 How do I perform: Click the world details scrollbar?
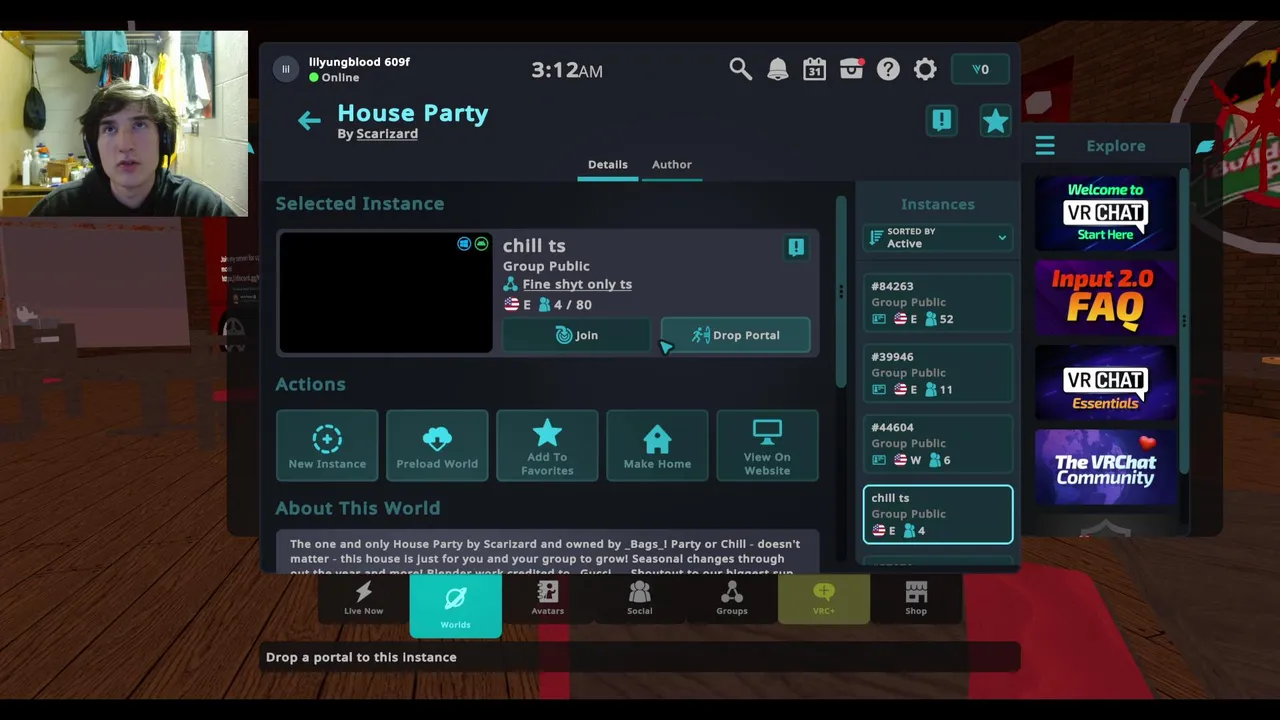pos(841,290)
